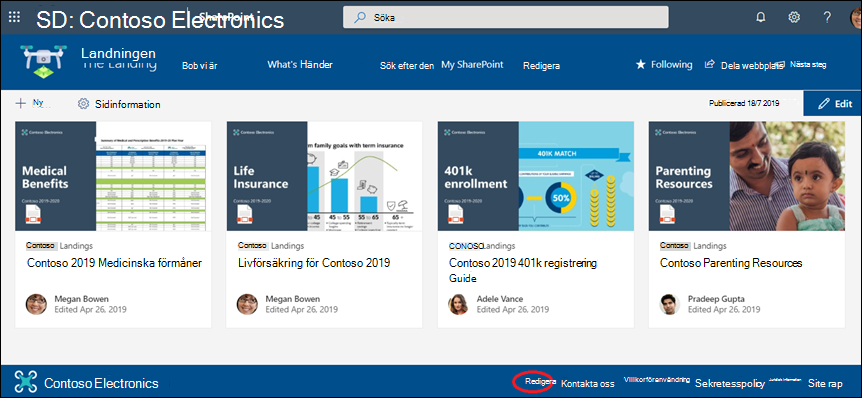Screen dimensions: 862x398
Task: Click Sidinformation text label
Action: [x=128, y=104]
